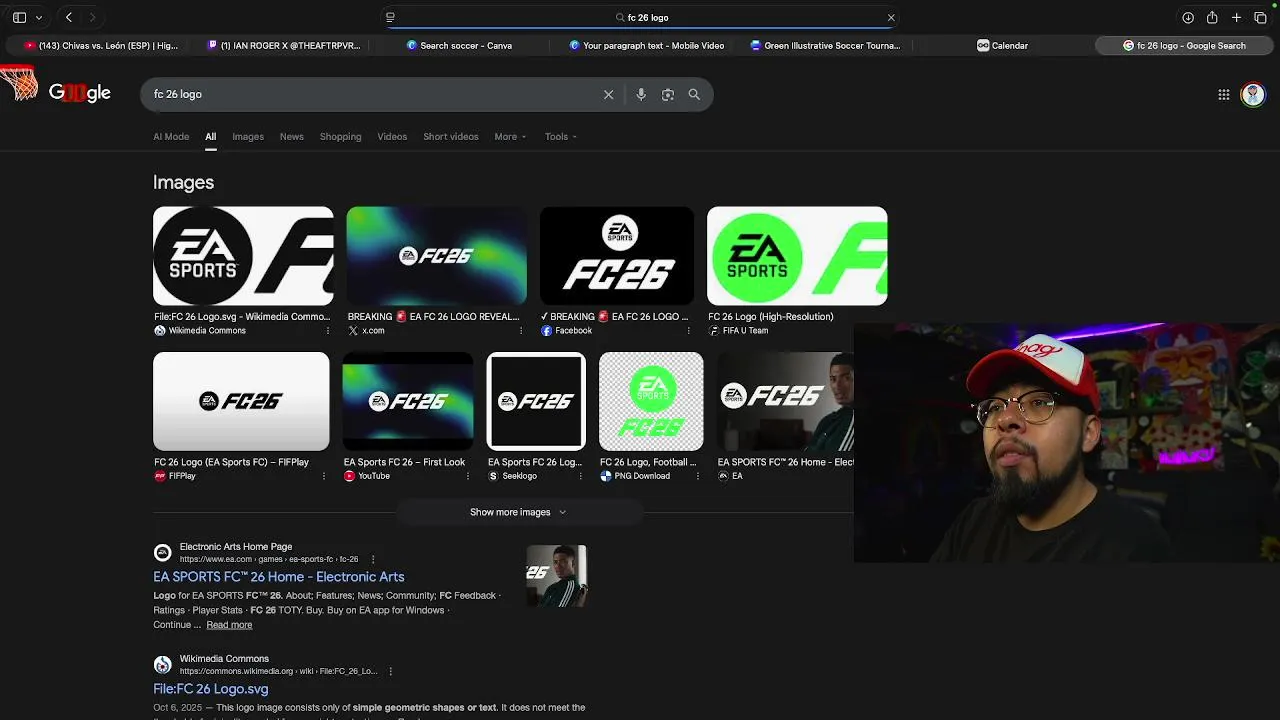This screenshot has width=1280, height=720.
Task: Click the reader icon in address bar
Action: pos(390,17)
